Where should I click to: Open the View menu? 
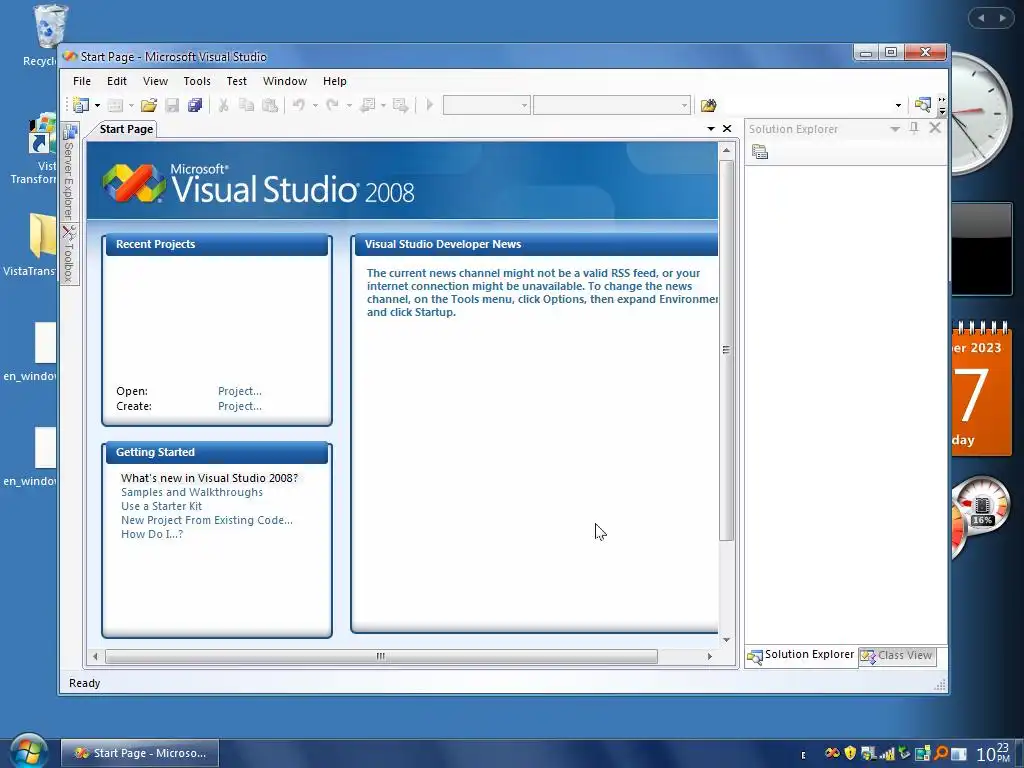pyautogui.click(x=155, y=81)
